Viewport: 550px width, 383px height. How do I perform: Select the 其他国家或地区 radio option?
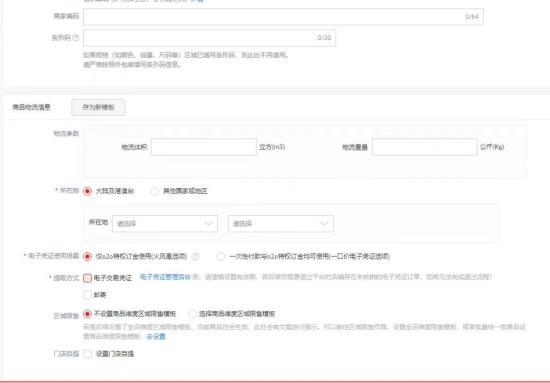pos(155,191)
